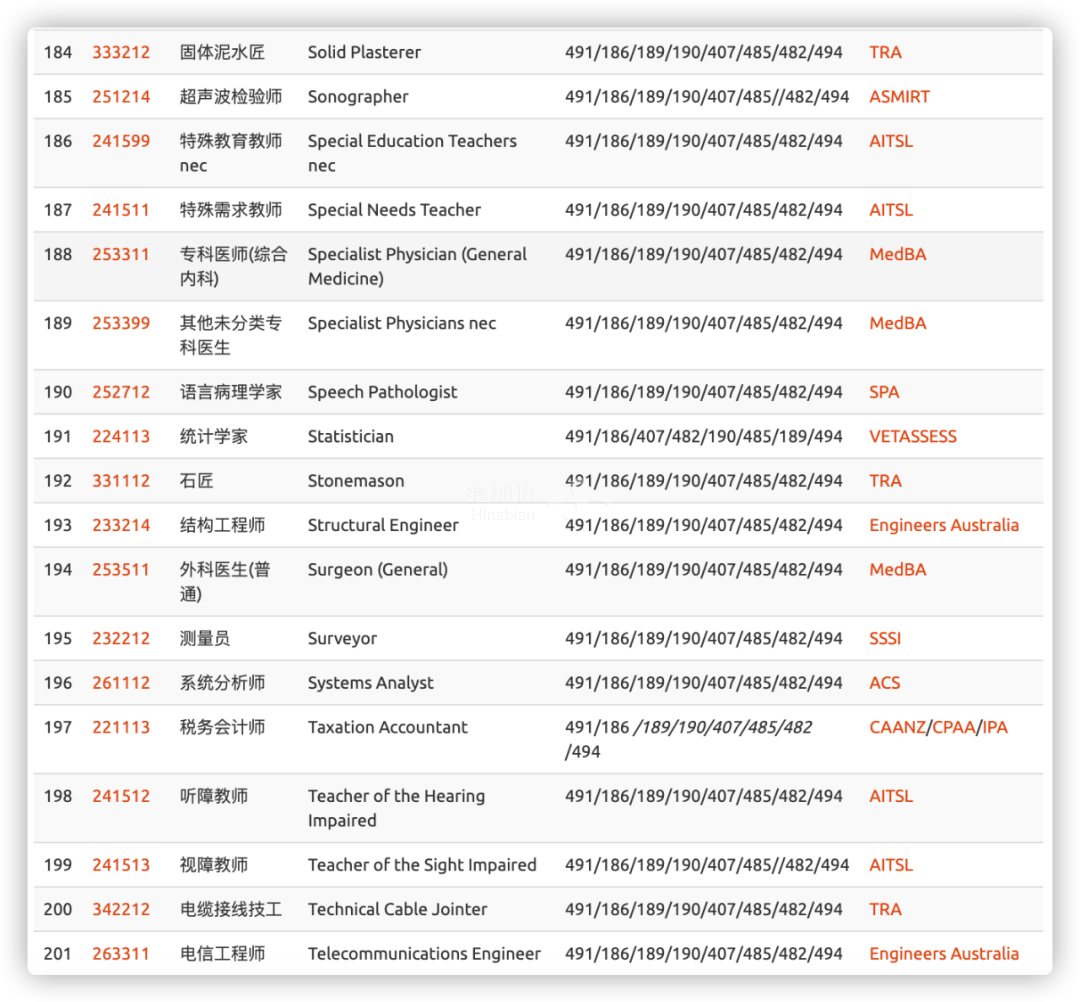Open occupation code 333212 link
Screen dimensions: 1080x1002
click(x=121, y=52)
